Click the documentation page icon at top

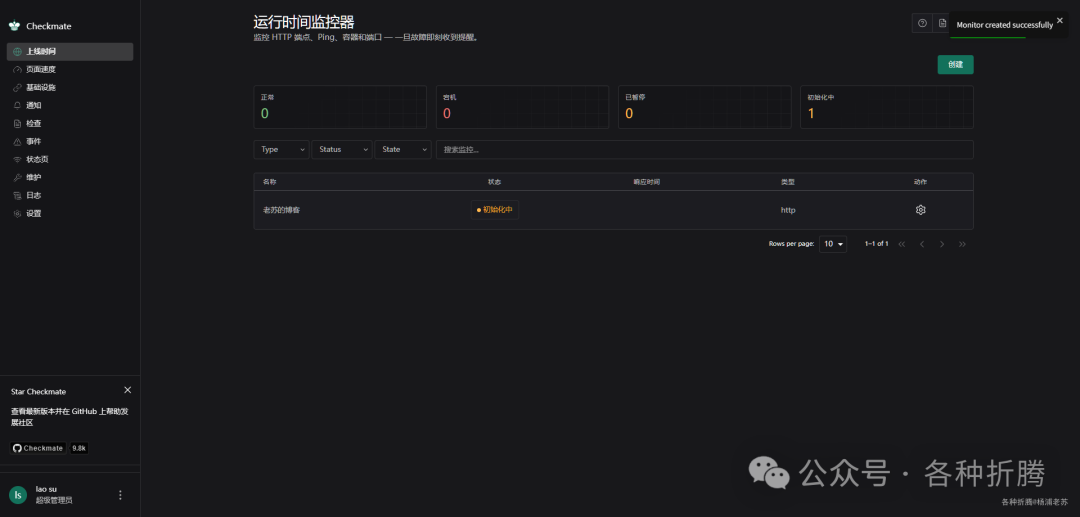pyautogui.click(x=942, y=23)
